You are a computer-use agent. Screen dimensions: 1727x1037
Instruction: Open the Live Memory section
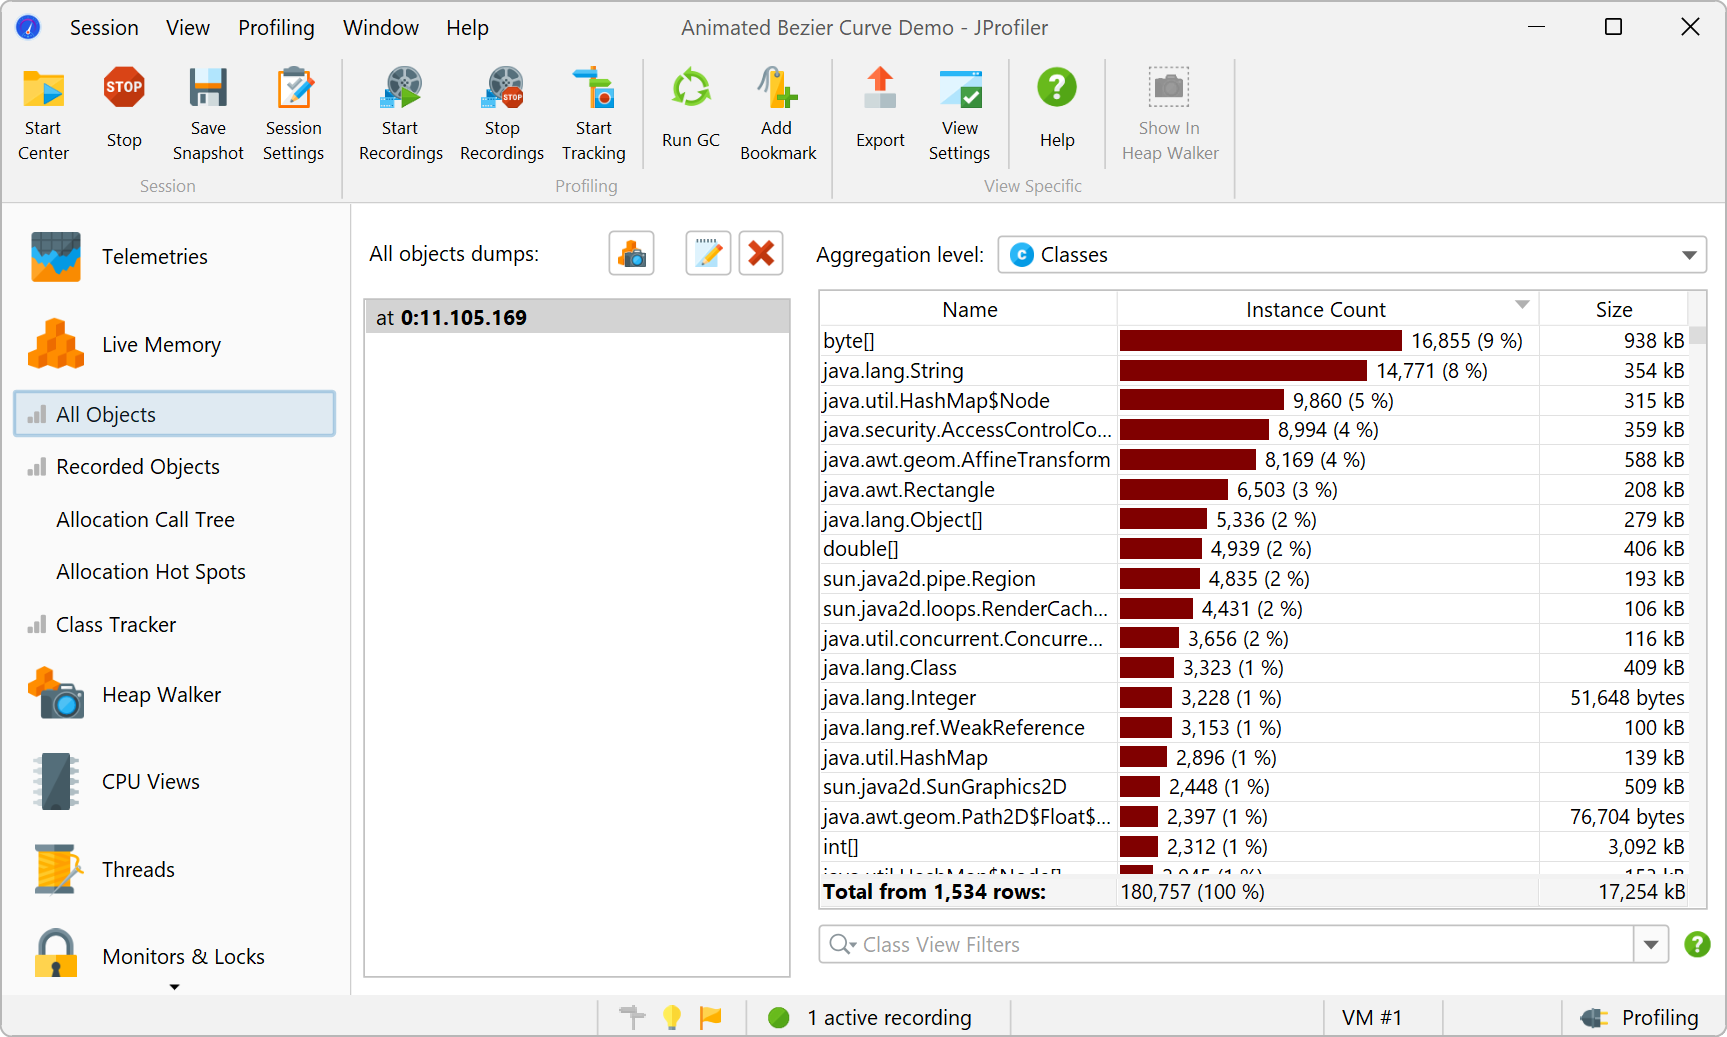pos(126,345)
